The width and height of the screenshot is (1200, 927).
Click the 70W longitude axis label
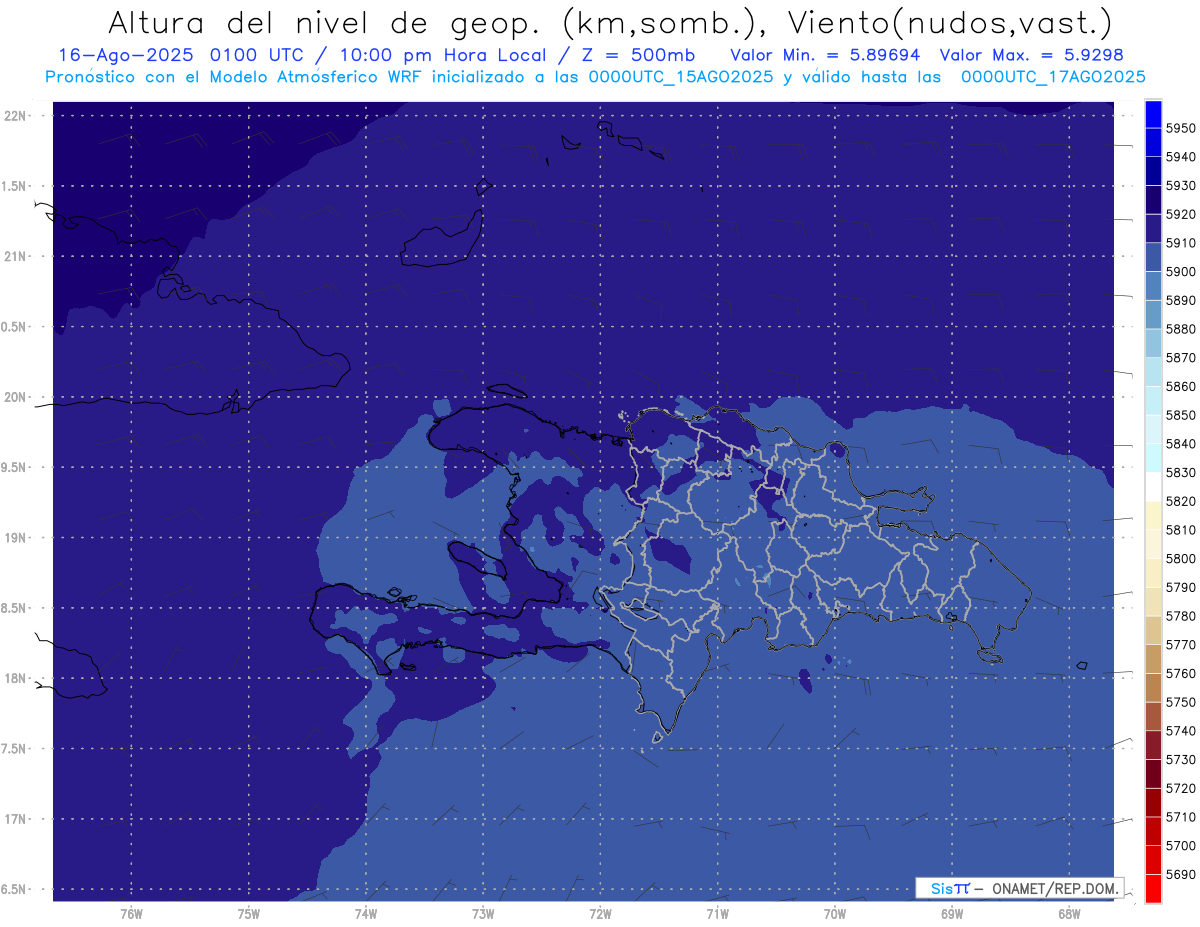point(835,913)
